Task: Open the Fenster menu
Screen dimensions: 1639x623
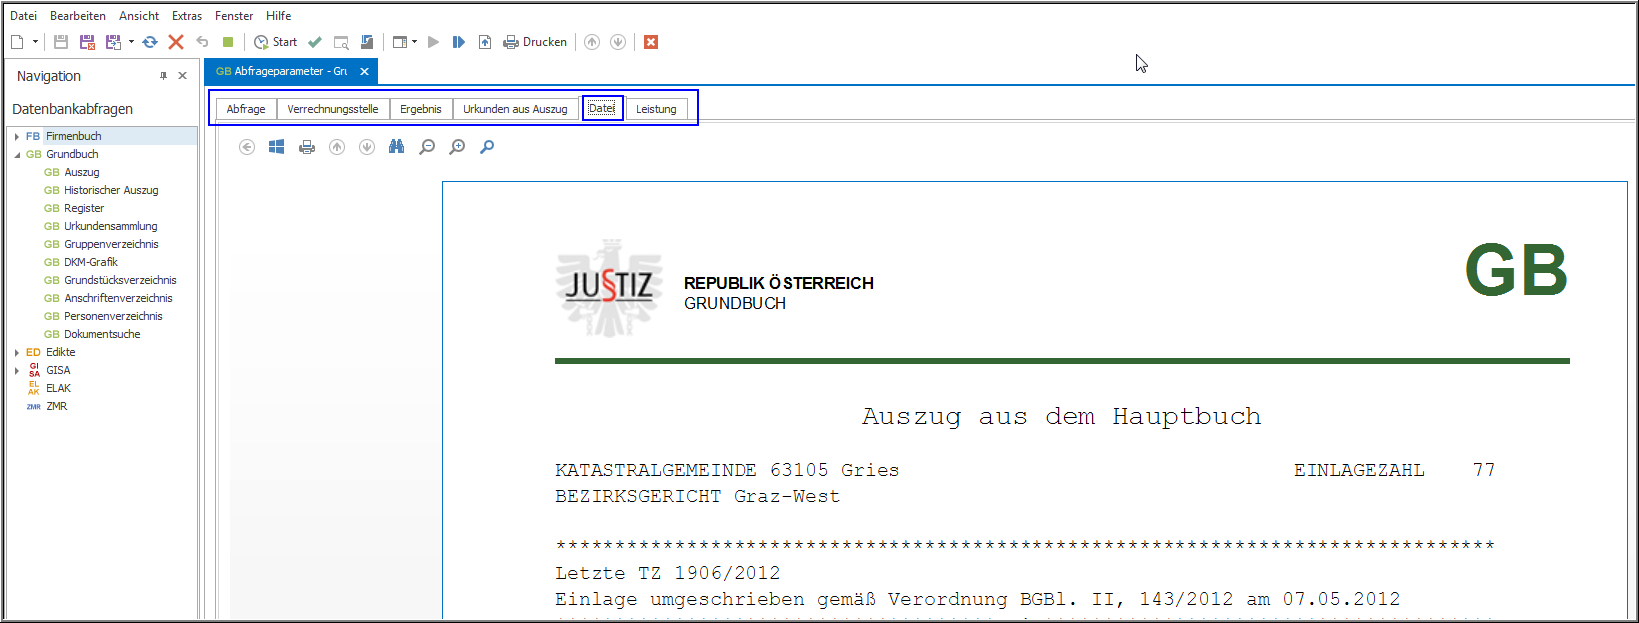Action: pyautogui.click(x=234, y=16)
